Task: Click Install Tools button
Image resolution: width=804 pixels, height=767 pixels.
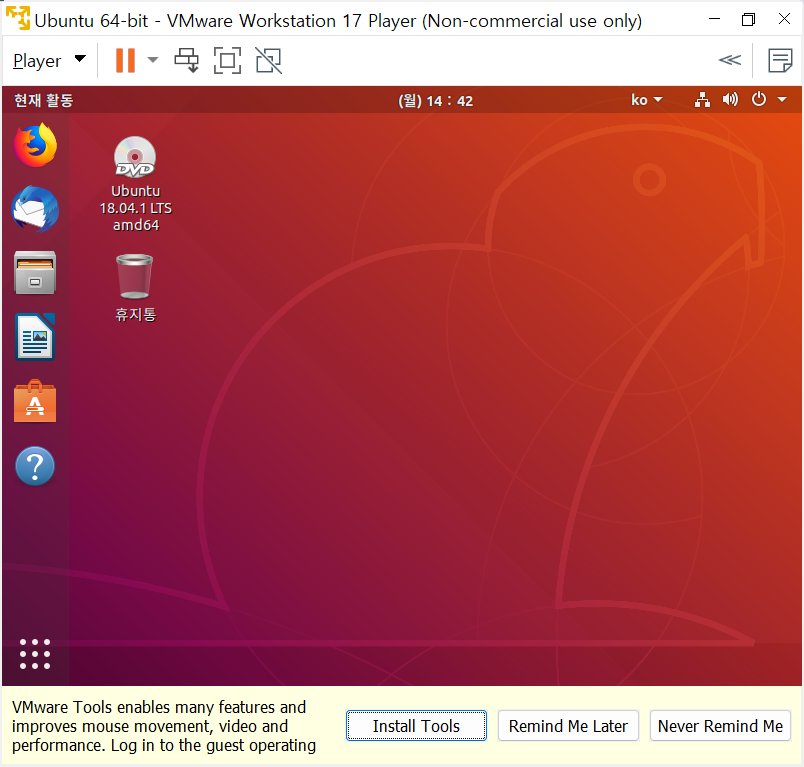Action: click(416, 725)
